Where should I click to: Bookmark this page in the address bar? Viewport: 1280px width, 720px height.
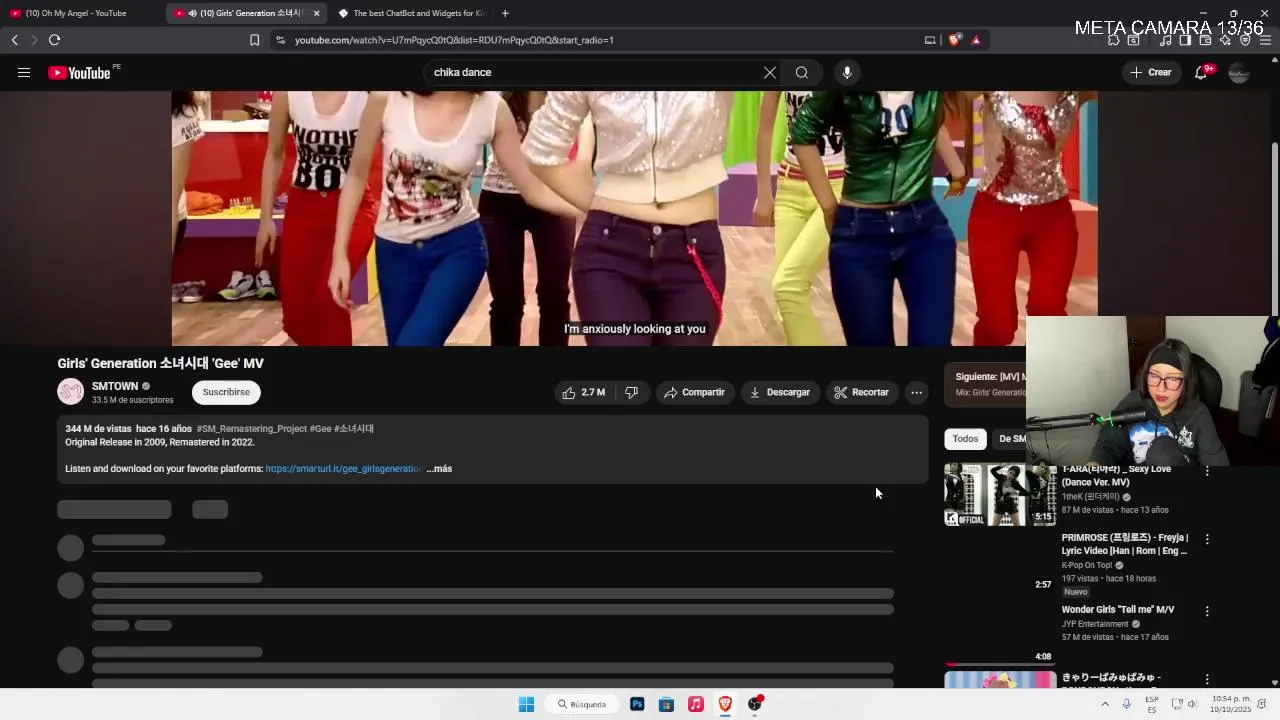pyautogui.click(x=254, y=40)
